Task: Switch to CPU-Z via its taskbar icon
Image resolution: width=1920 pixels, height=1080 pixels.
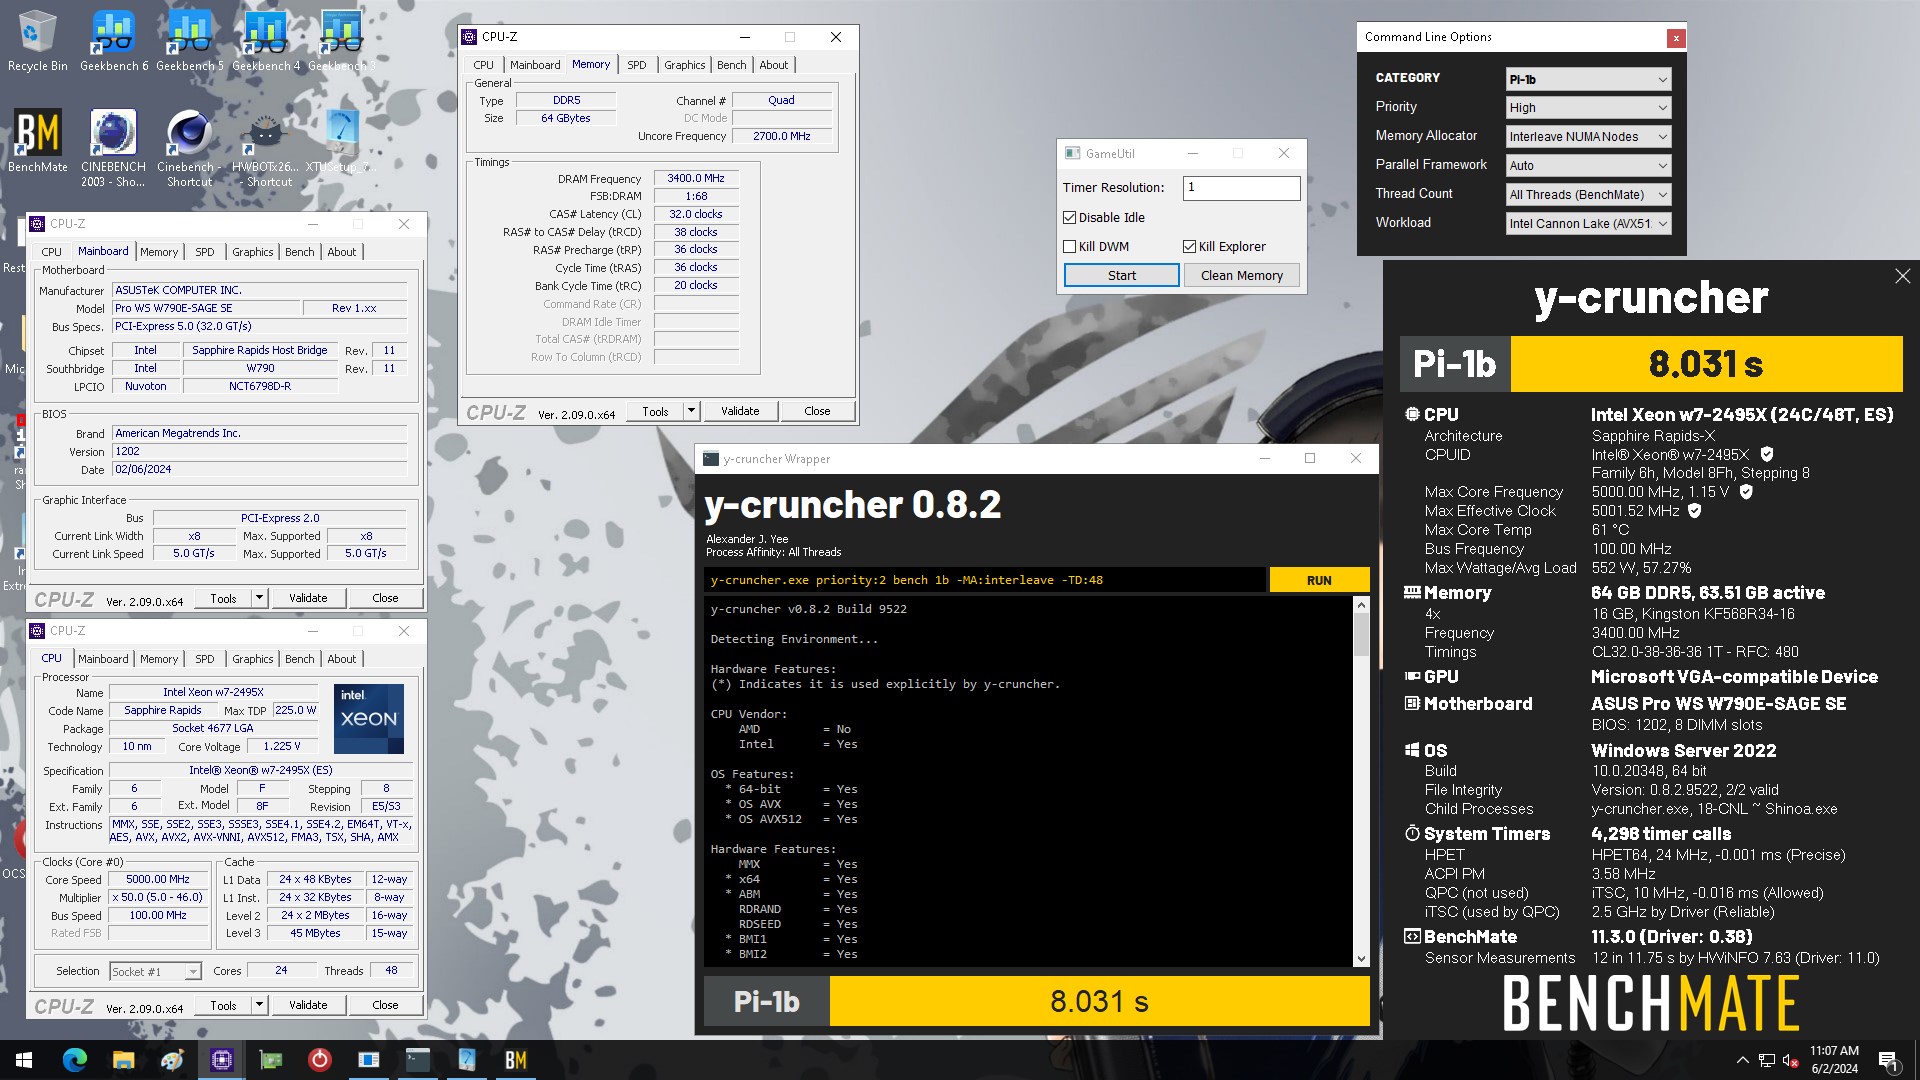Action: (221, 1060)
